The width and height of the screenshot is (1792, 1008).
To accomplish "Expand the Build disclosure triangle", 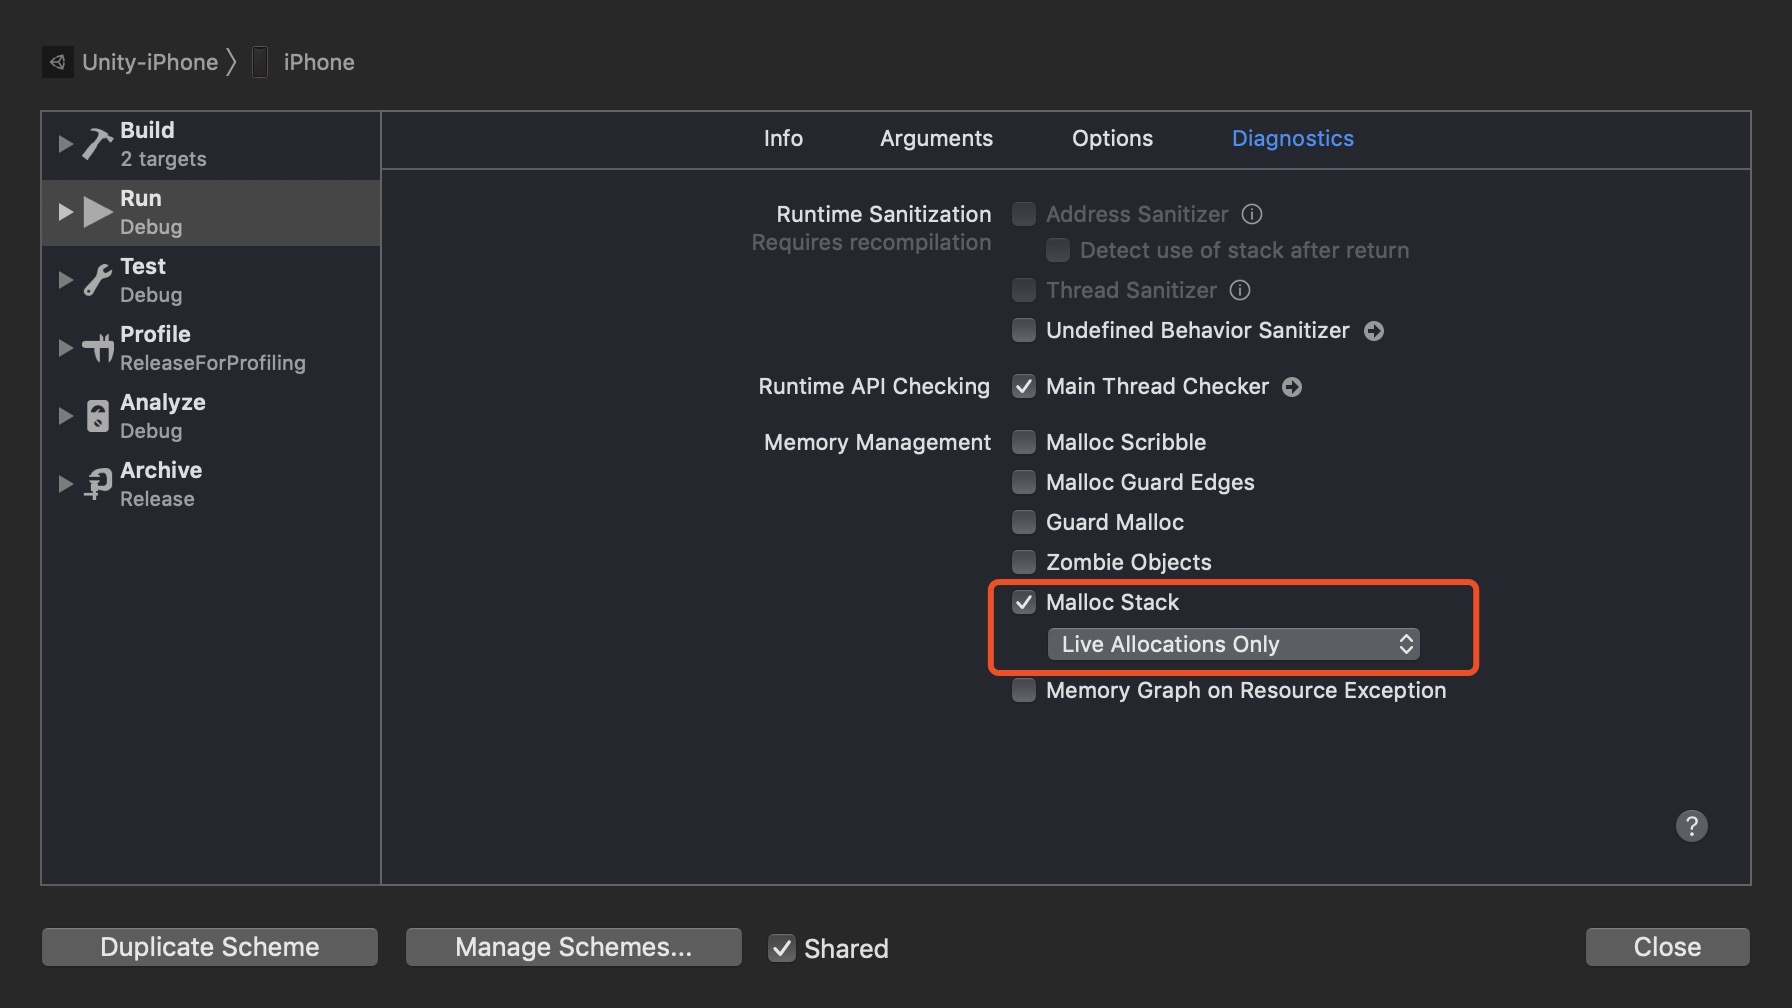I will [x=65, y=144].
